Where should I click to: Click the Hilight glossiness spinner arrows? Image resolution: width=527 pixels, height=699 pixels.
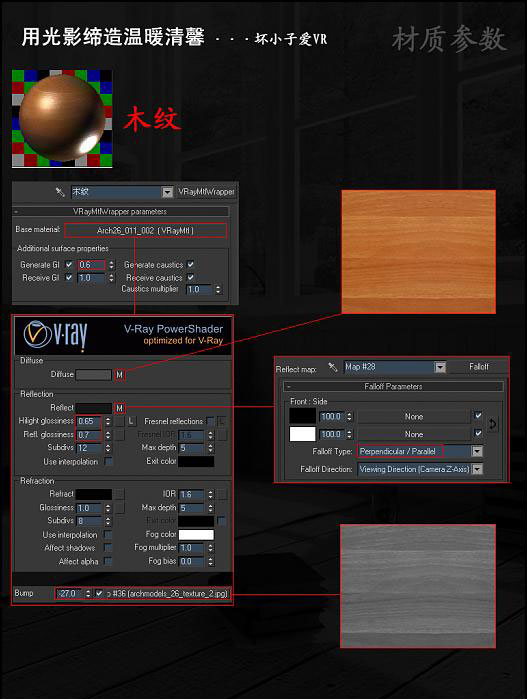click(108, 421)
